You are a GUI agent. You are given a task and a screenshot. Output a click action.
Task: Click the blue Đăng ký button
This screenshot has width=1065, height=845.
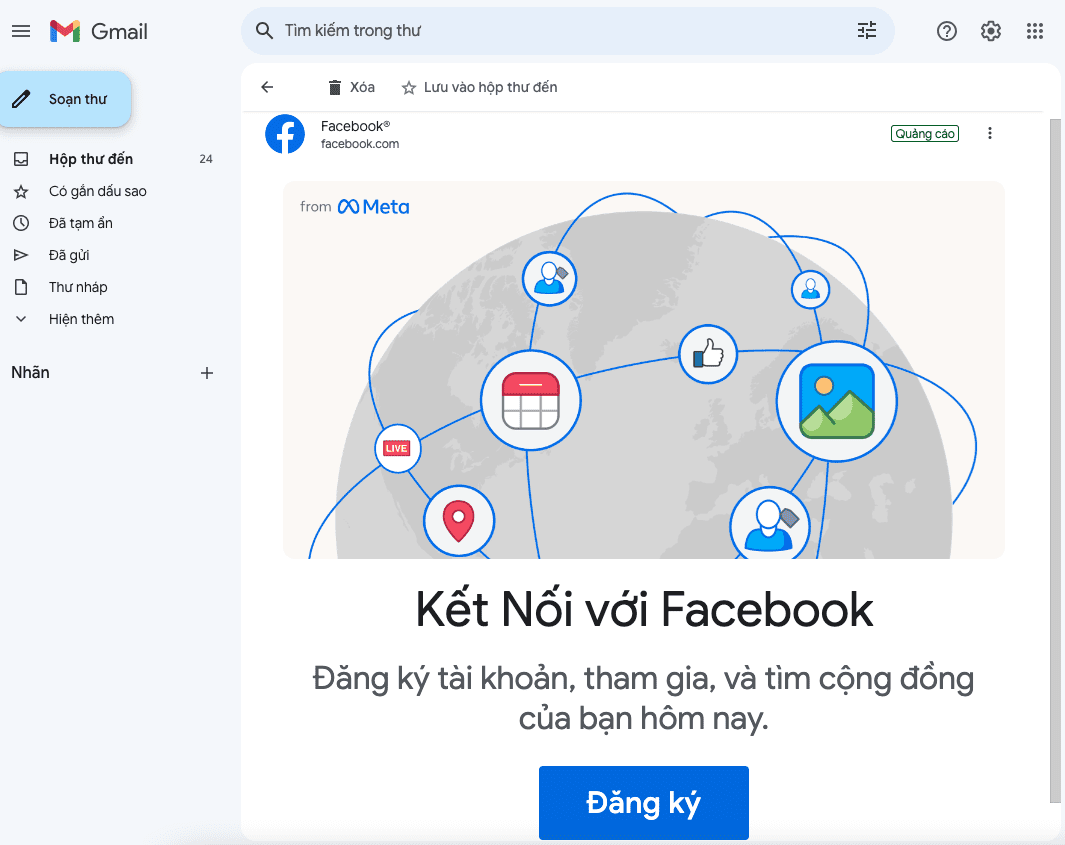click(x=644, y=803)
